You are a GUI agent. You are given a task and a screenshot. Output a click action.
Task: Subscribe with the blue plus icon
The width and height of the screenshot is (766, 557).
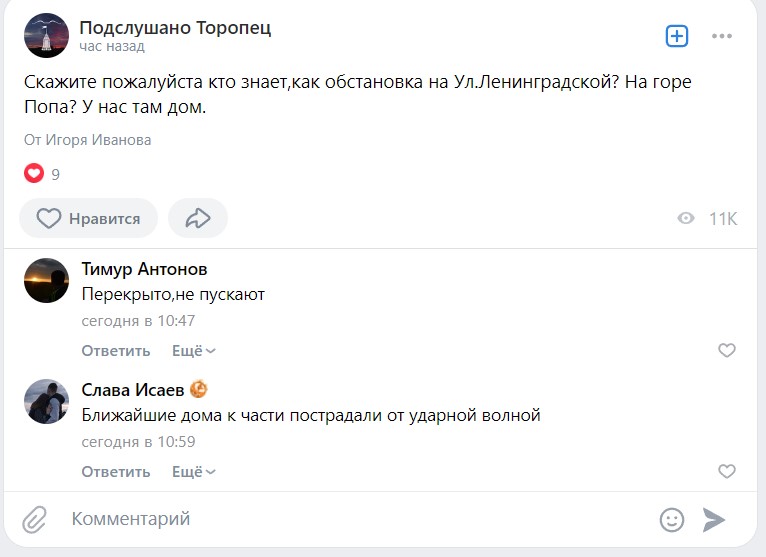677,36
